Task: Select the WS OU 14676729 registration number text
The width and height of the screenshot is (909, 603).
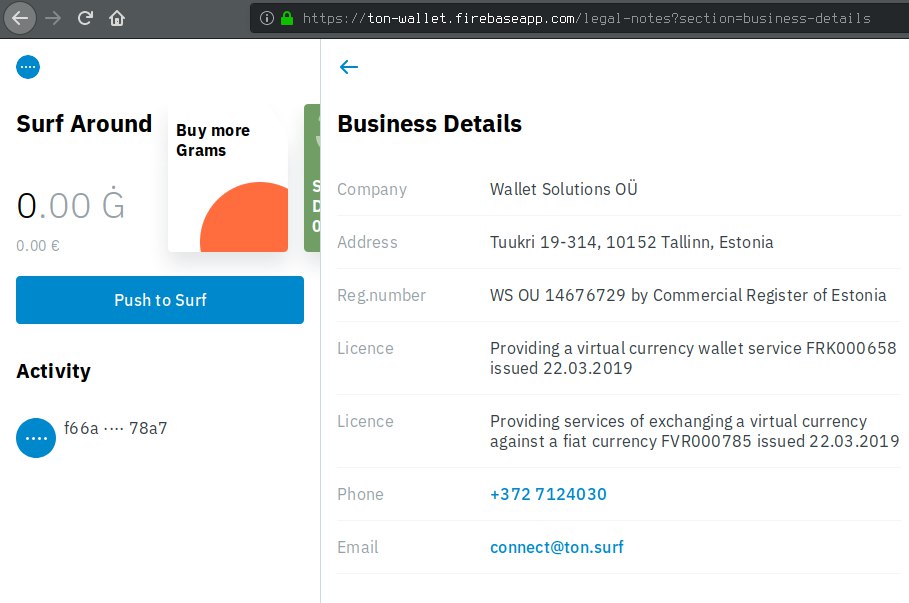Action: tap(688, 296)
